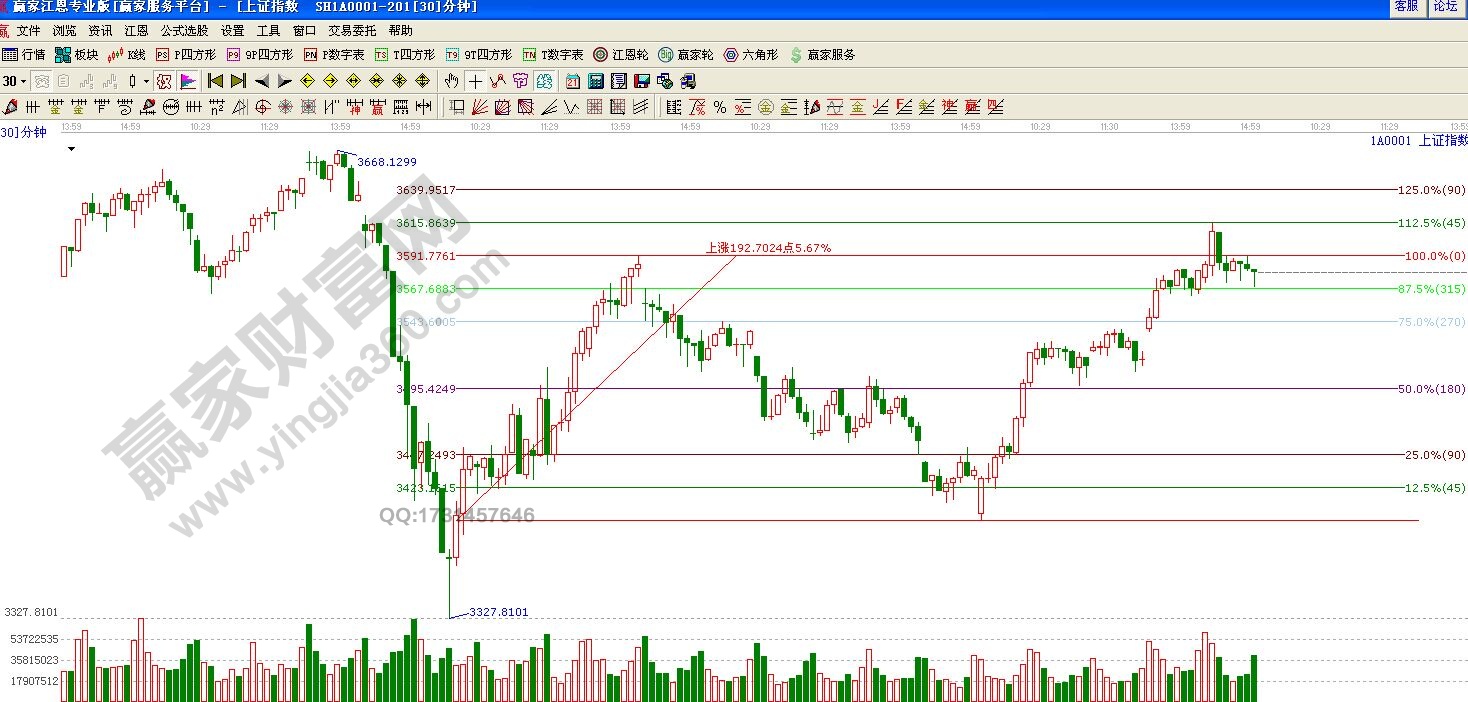Expand the small black triangle under 30分钟
The width and height of the screenshot is (1468, 702).
tap(71, 149)
